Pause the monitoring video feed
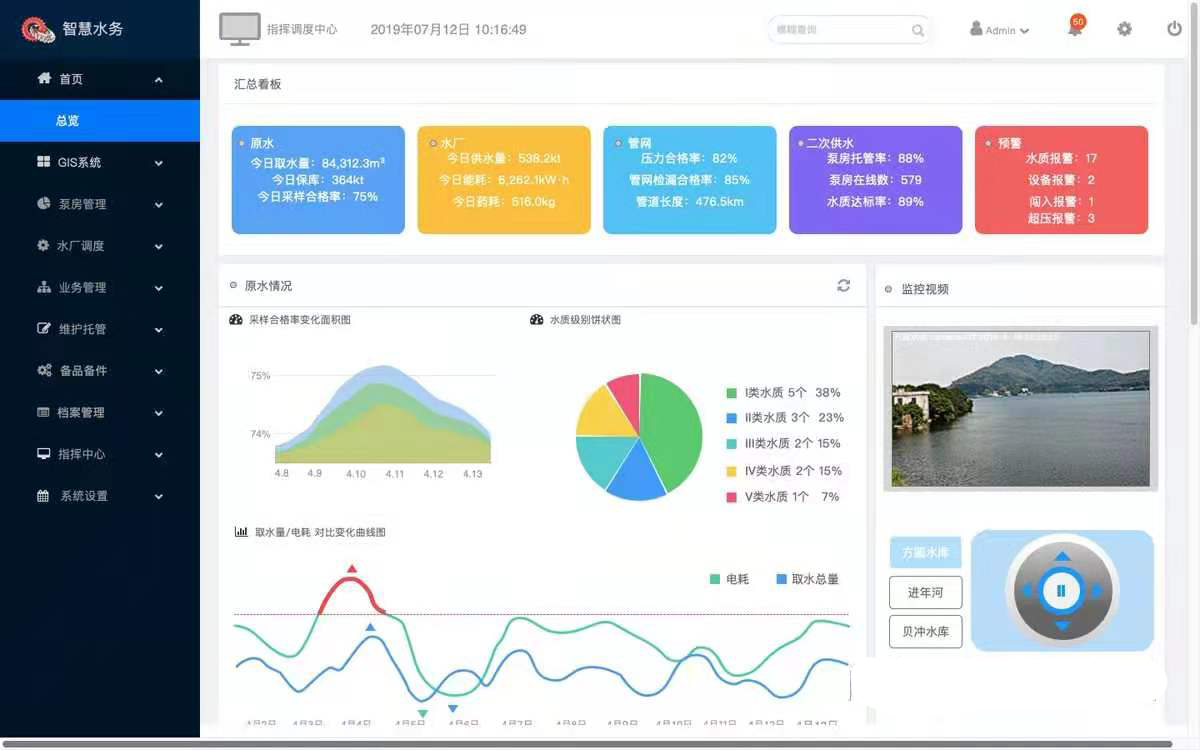The height and width of the screenshot is (750, 1200). [1062, 591]
